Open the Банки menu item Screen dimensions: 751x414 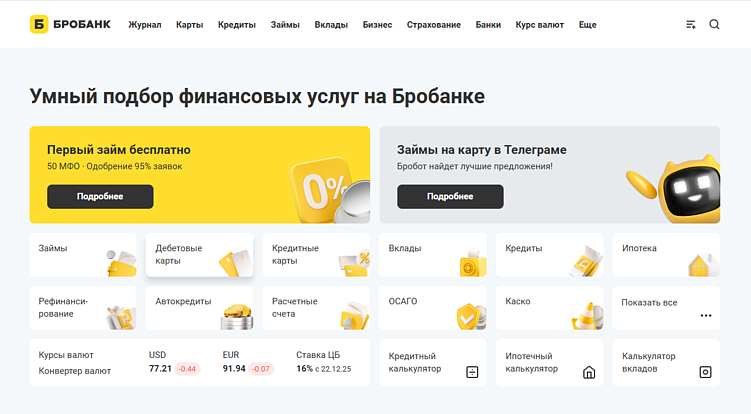point(488,25)
